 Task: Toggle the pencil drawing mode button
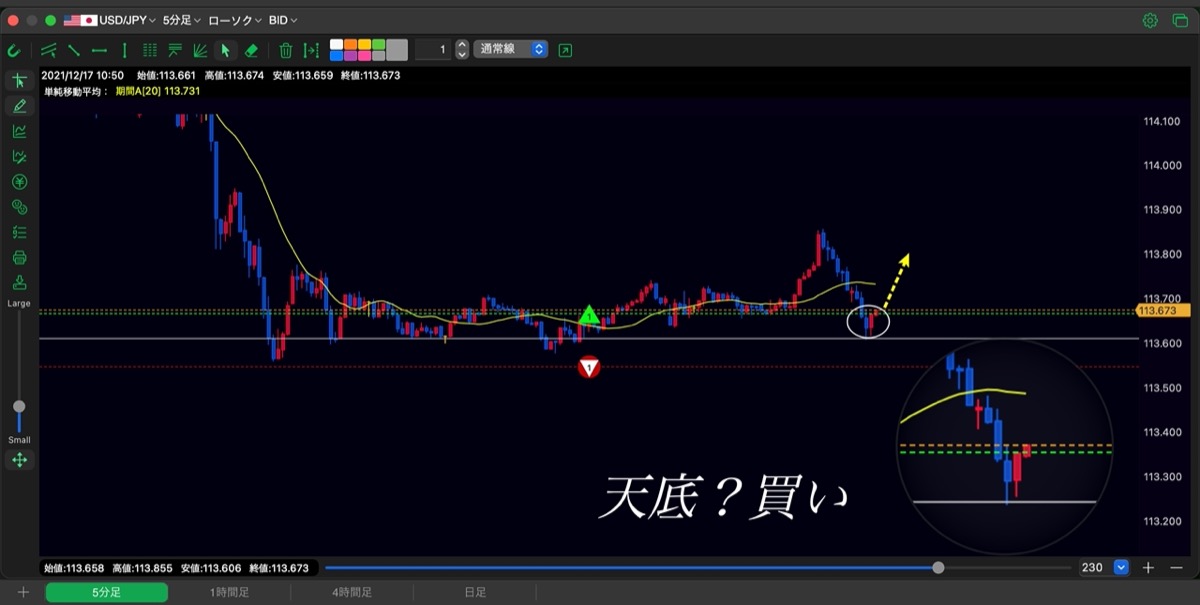[19, 106]
